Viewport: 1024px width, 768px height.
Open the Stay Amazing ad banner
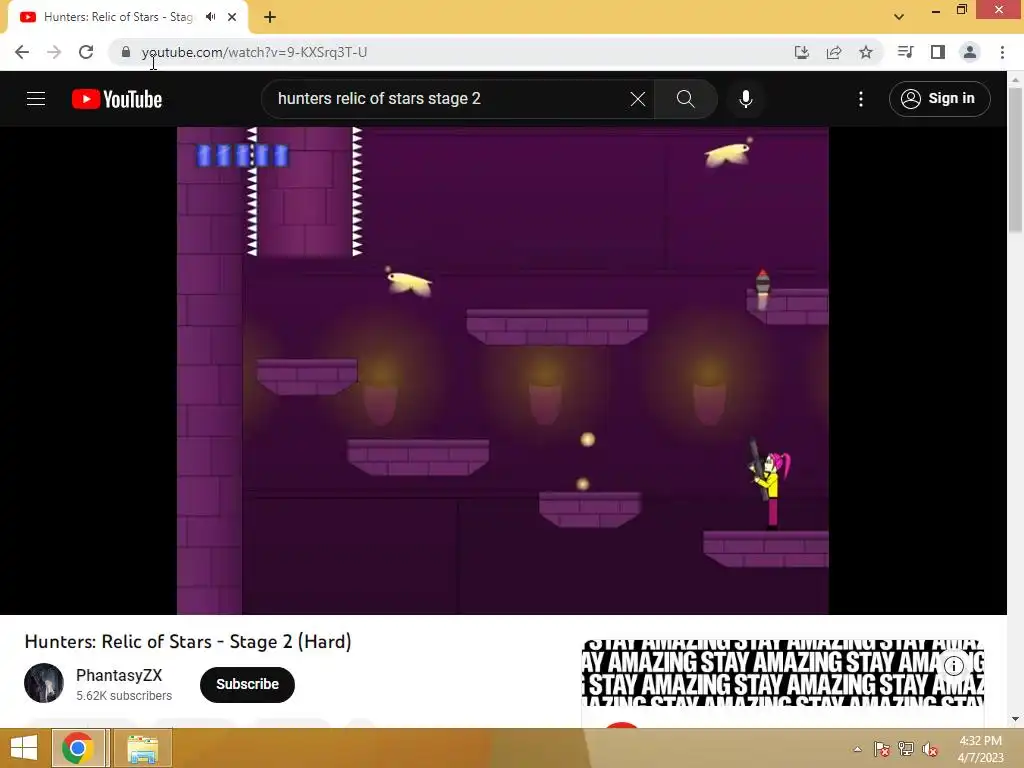tap(782, 672)
